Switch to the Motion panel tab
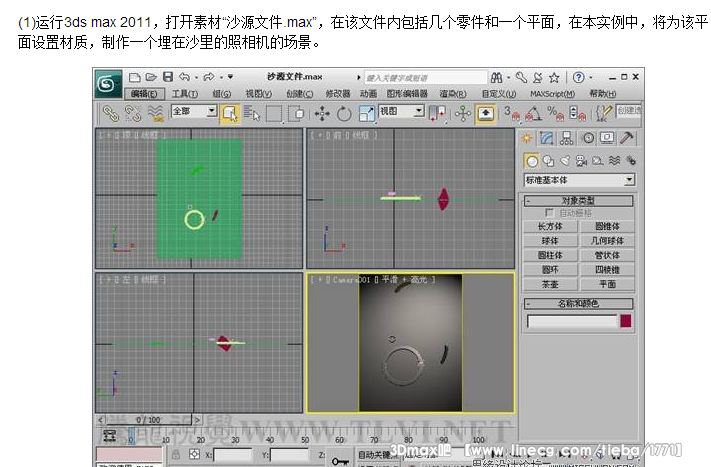 588,138
